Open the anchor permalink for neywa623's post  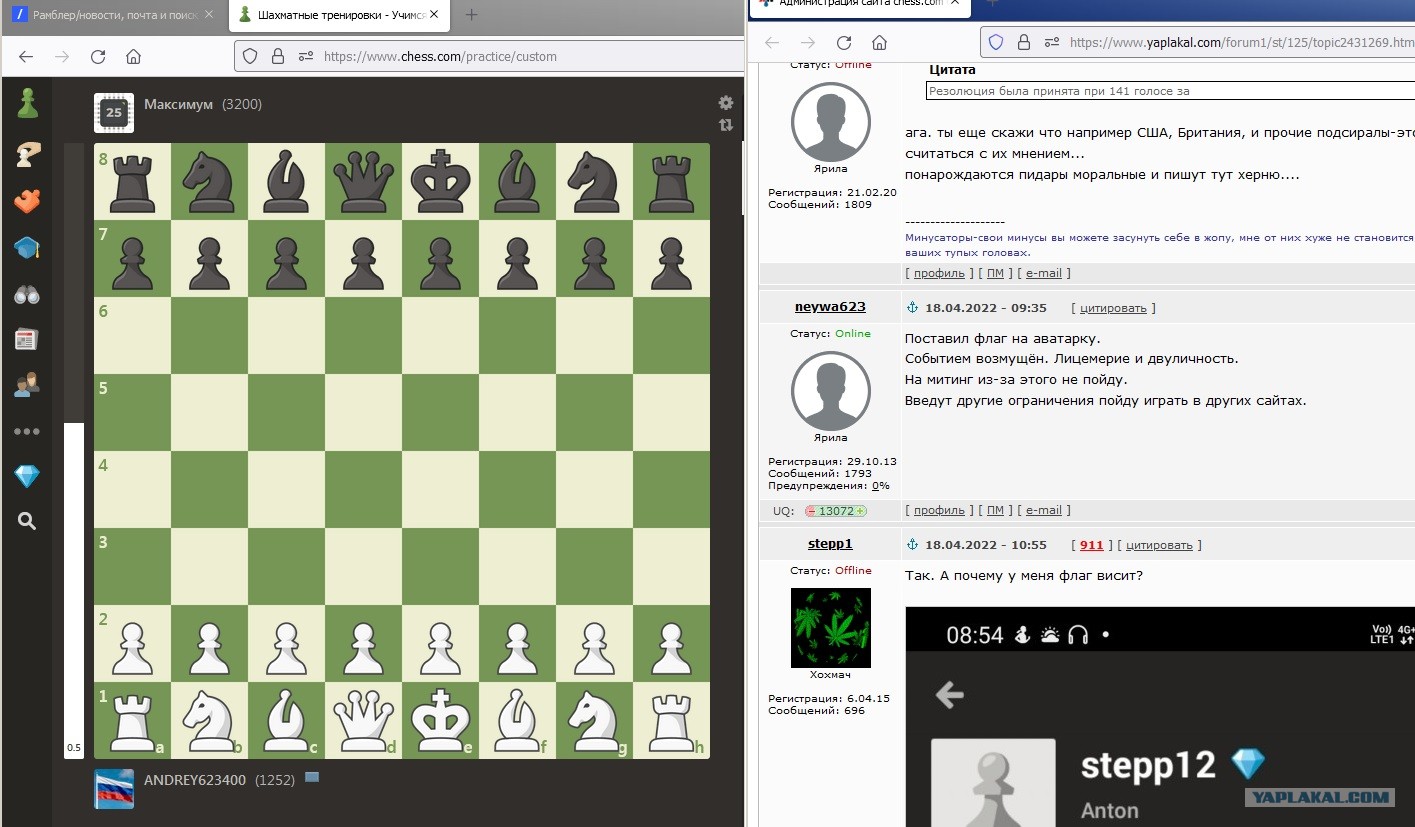[x=912, y=308]
